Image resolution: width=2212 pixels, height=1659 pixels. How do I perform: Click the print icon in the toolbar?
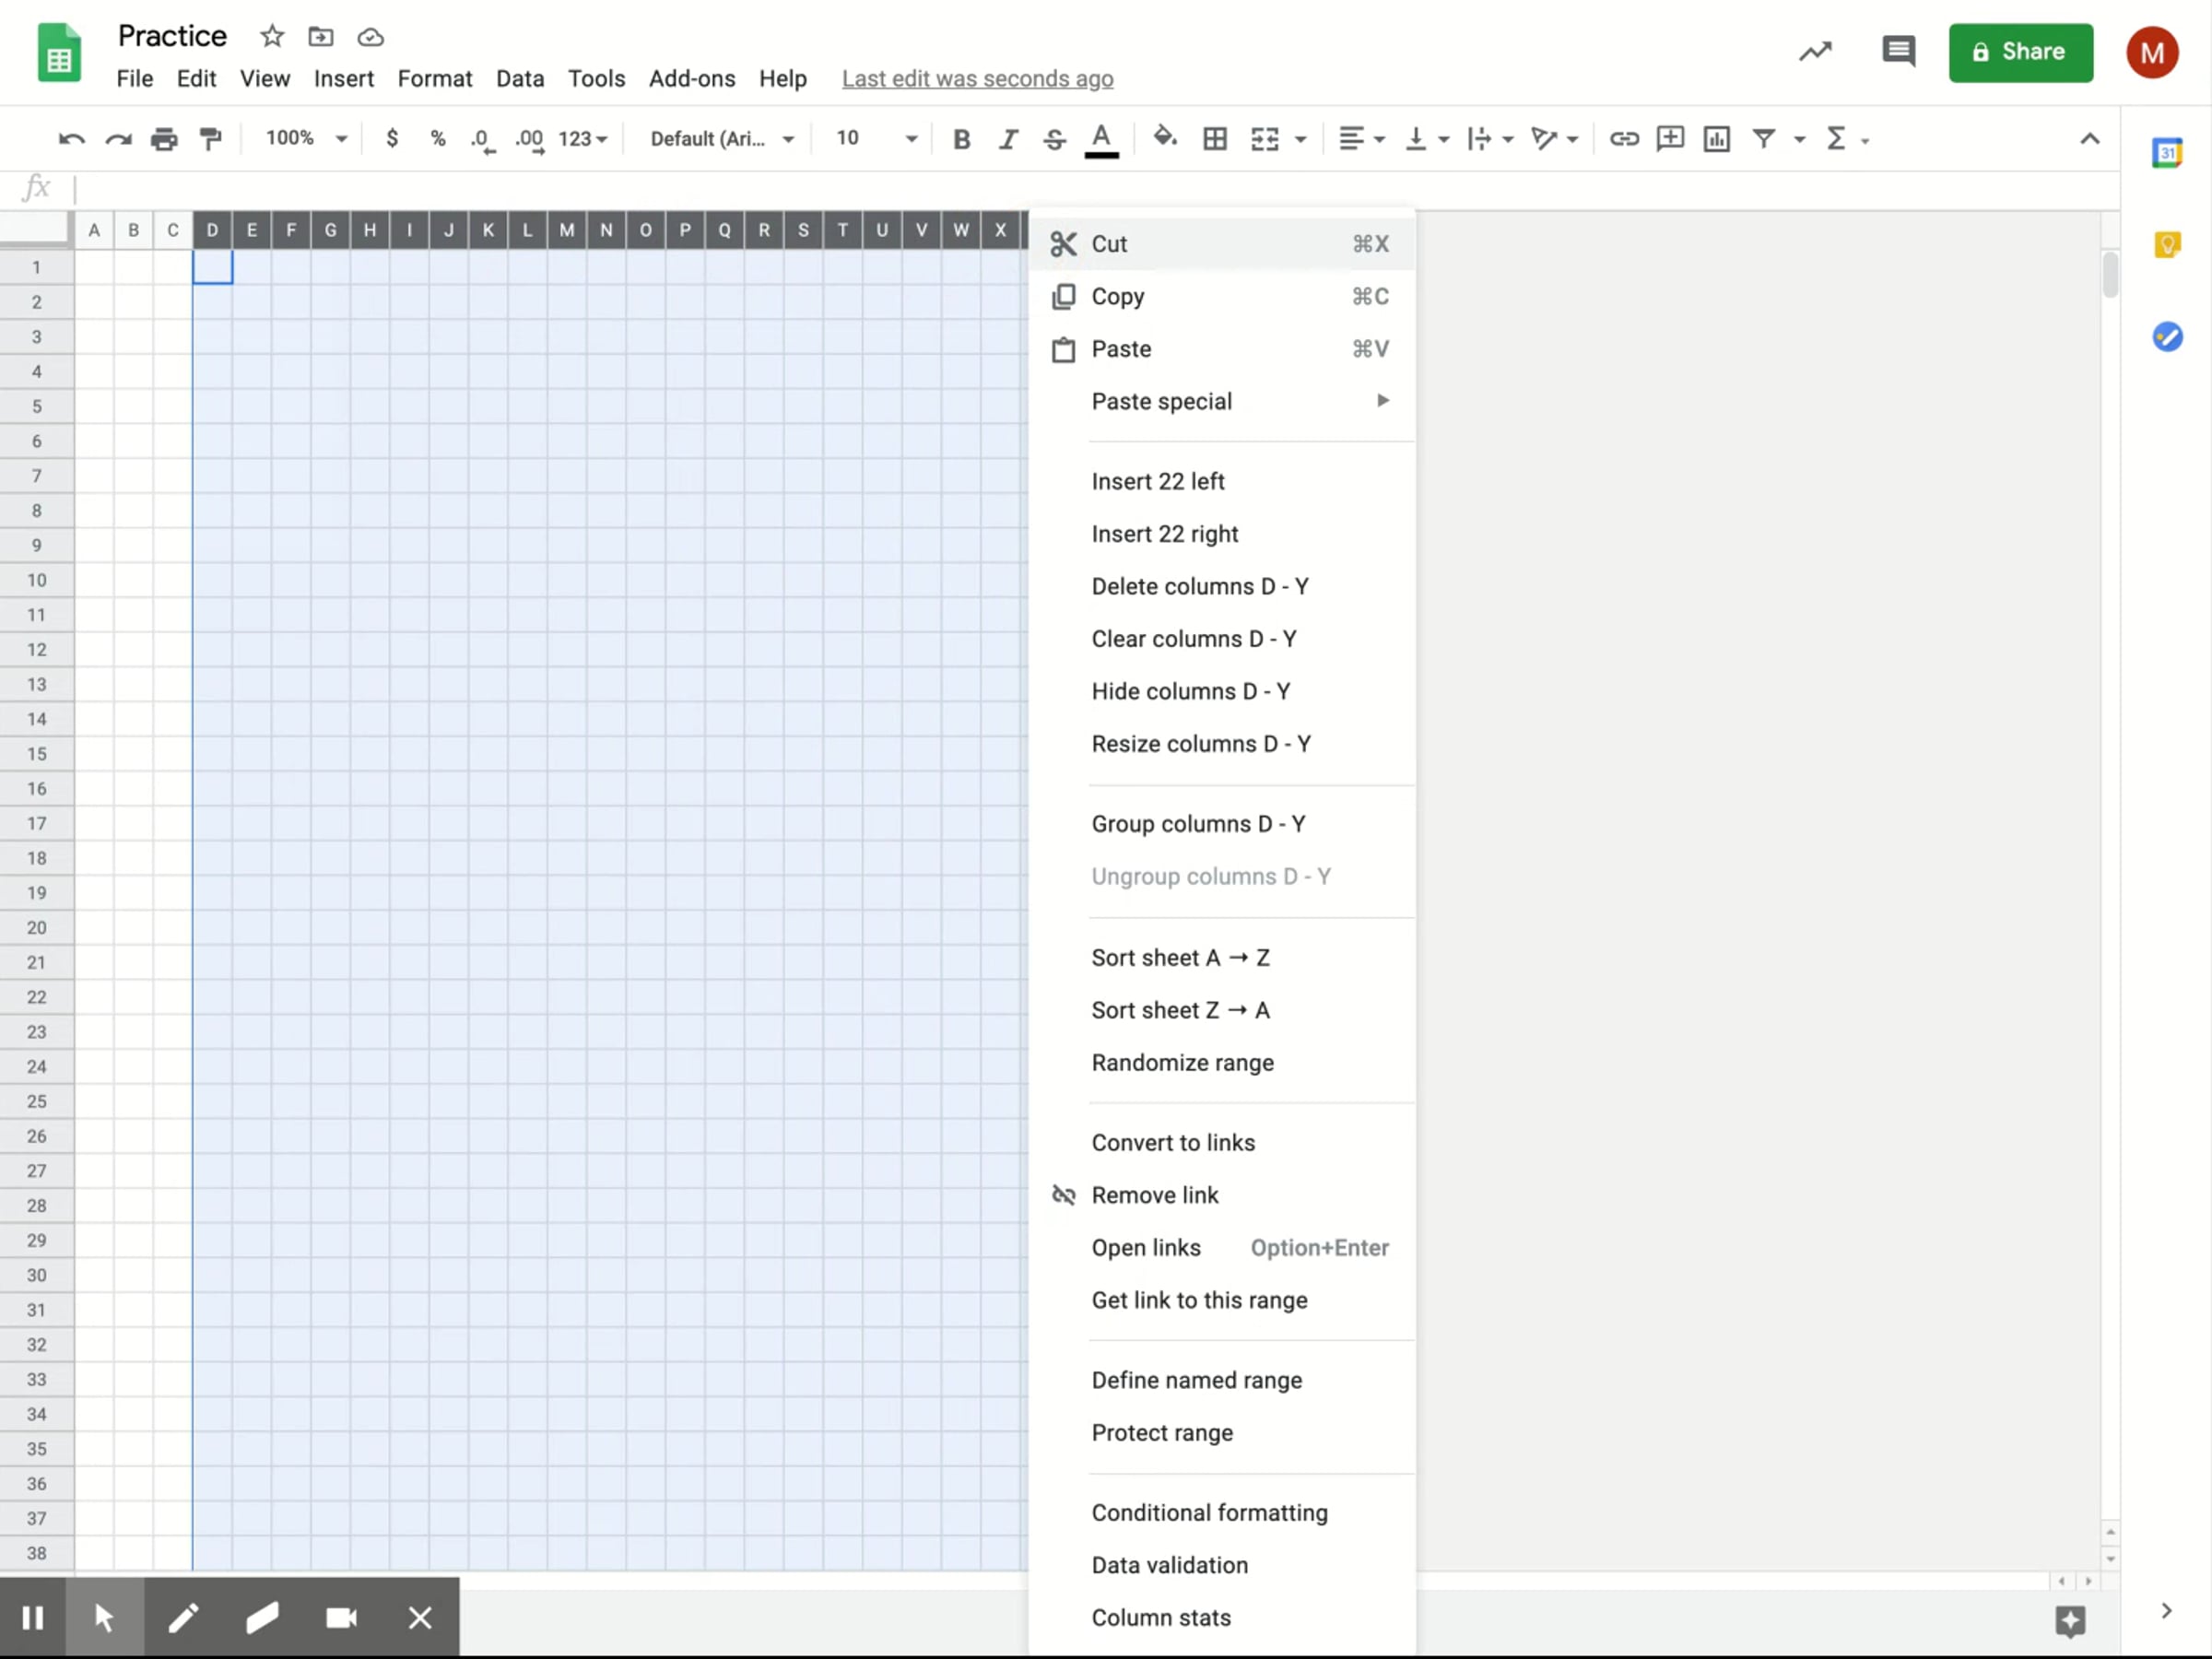(x=164, y=139)
